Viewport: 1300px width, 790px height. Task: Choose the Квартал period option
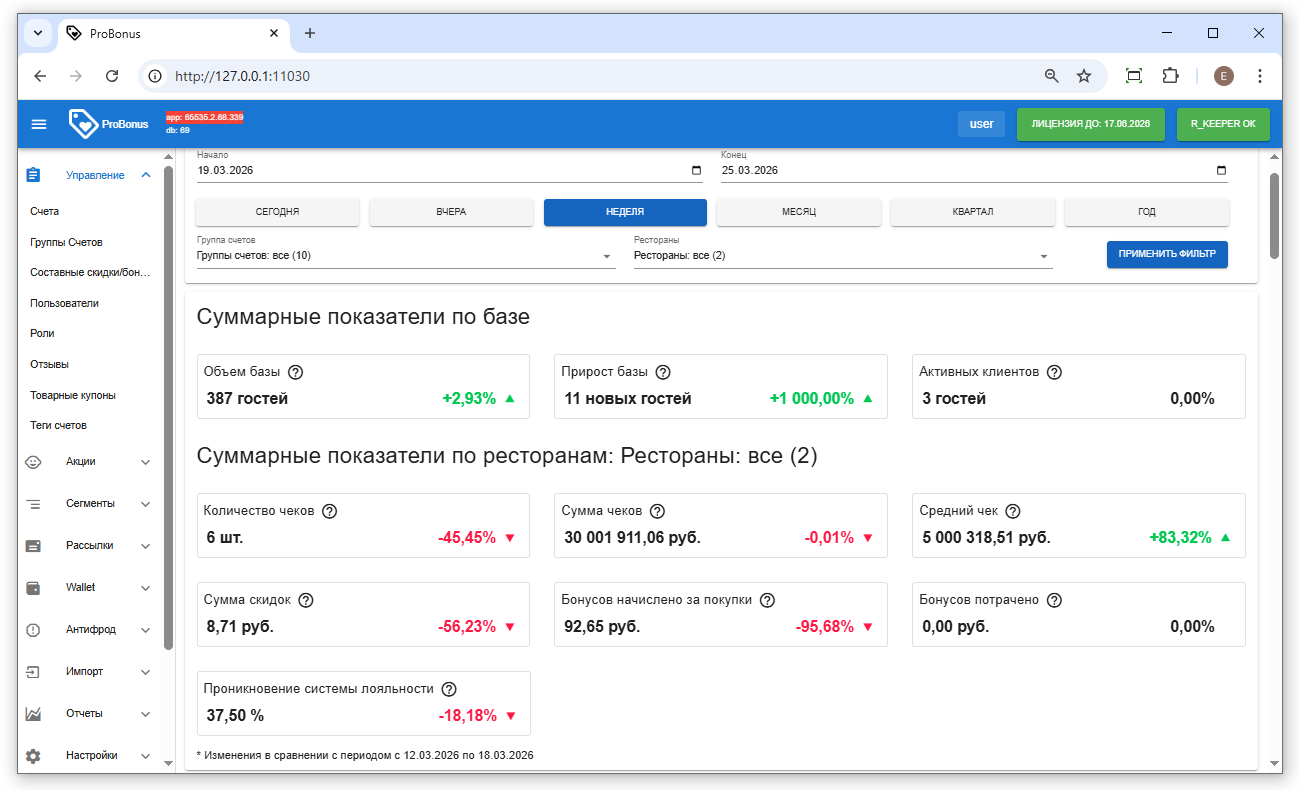[x=972, y=212]
